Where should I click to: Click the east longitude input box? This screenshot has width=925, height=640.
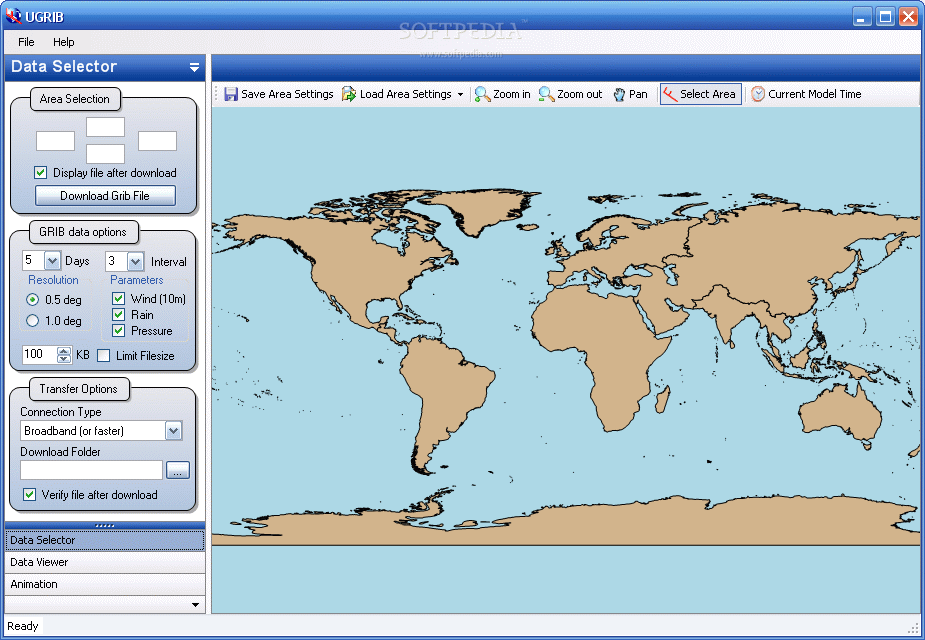coord(158,141)
